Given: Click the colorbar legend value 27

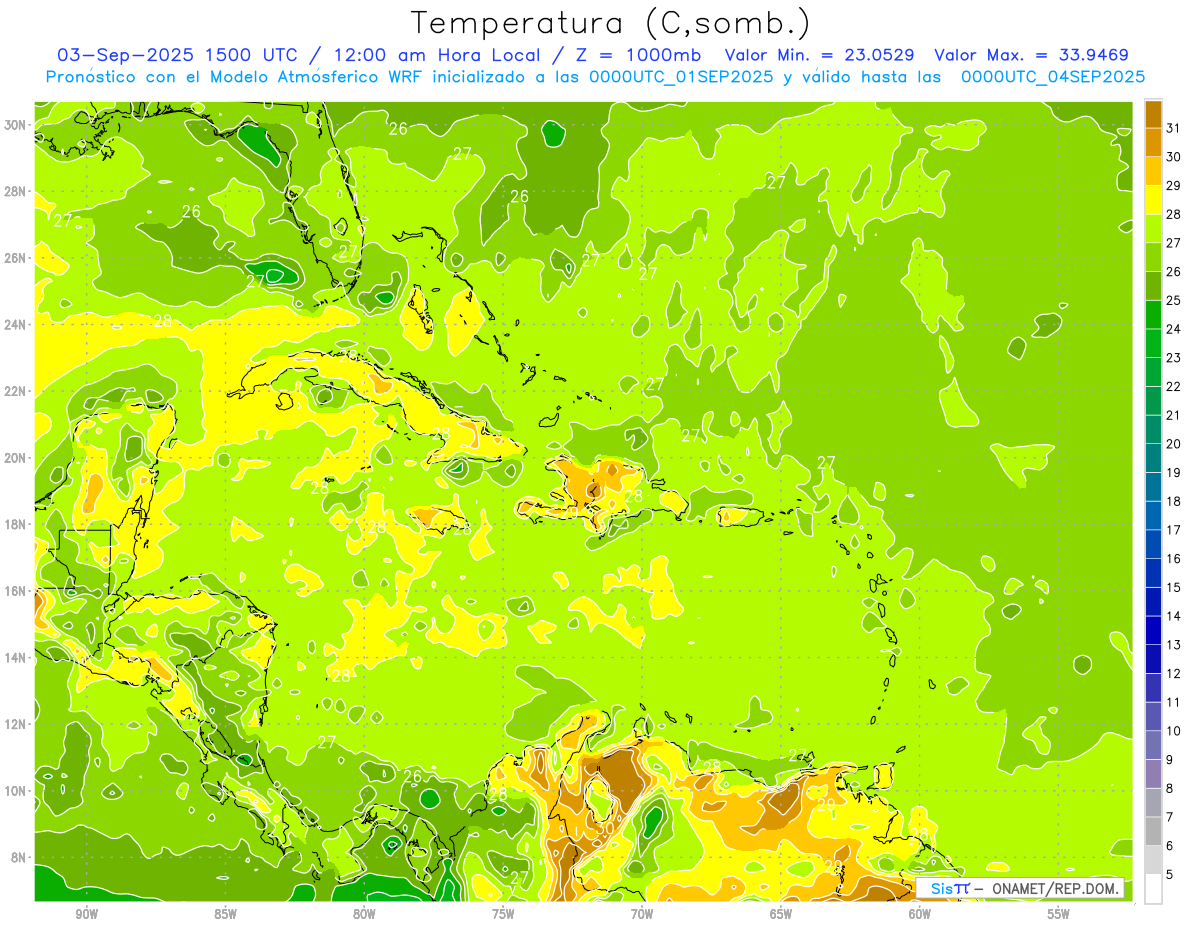Looking at the screenshot, I should click(x=1173, y=243).
